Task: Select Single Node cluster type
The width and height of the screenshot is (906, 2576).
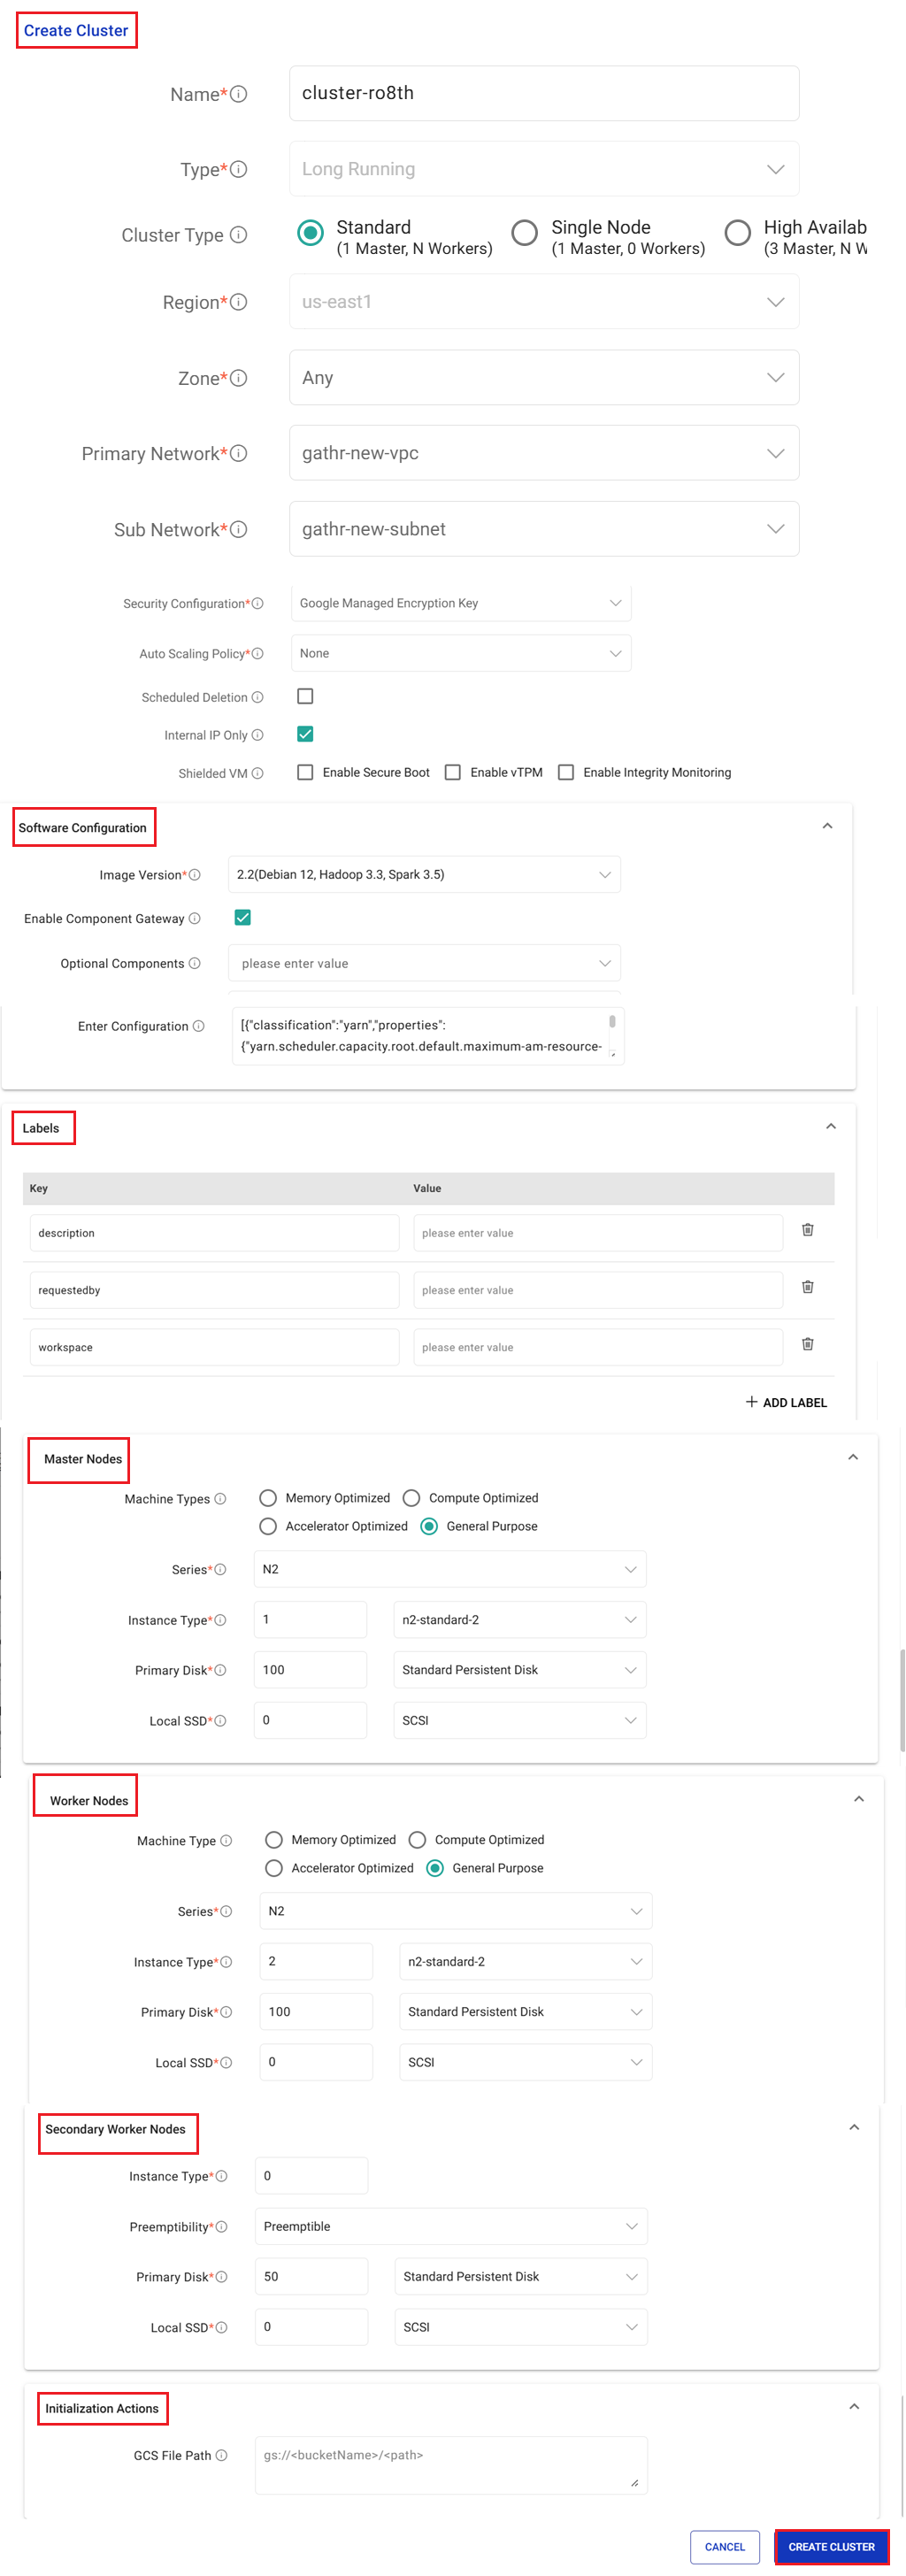Action: [x=525, y=233]
